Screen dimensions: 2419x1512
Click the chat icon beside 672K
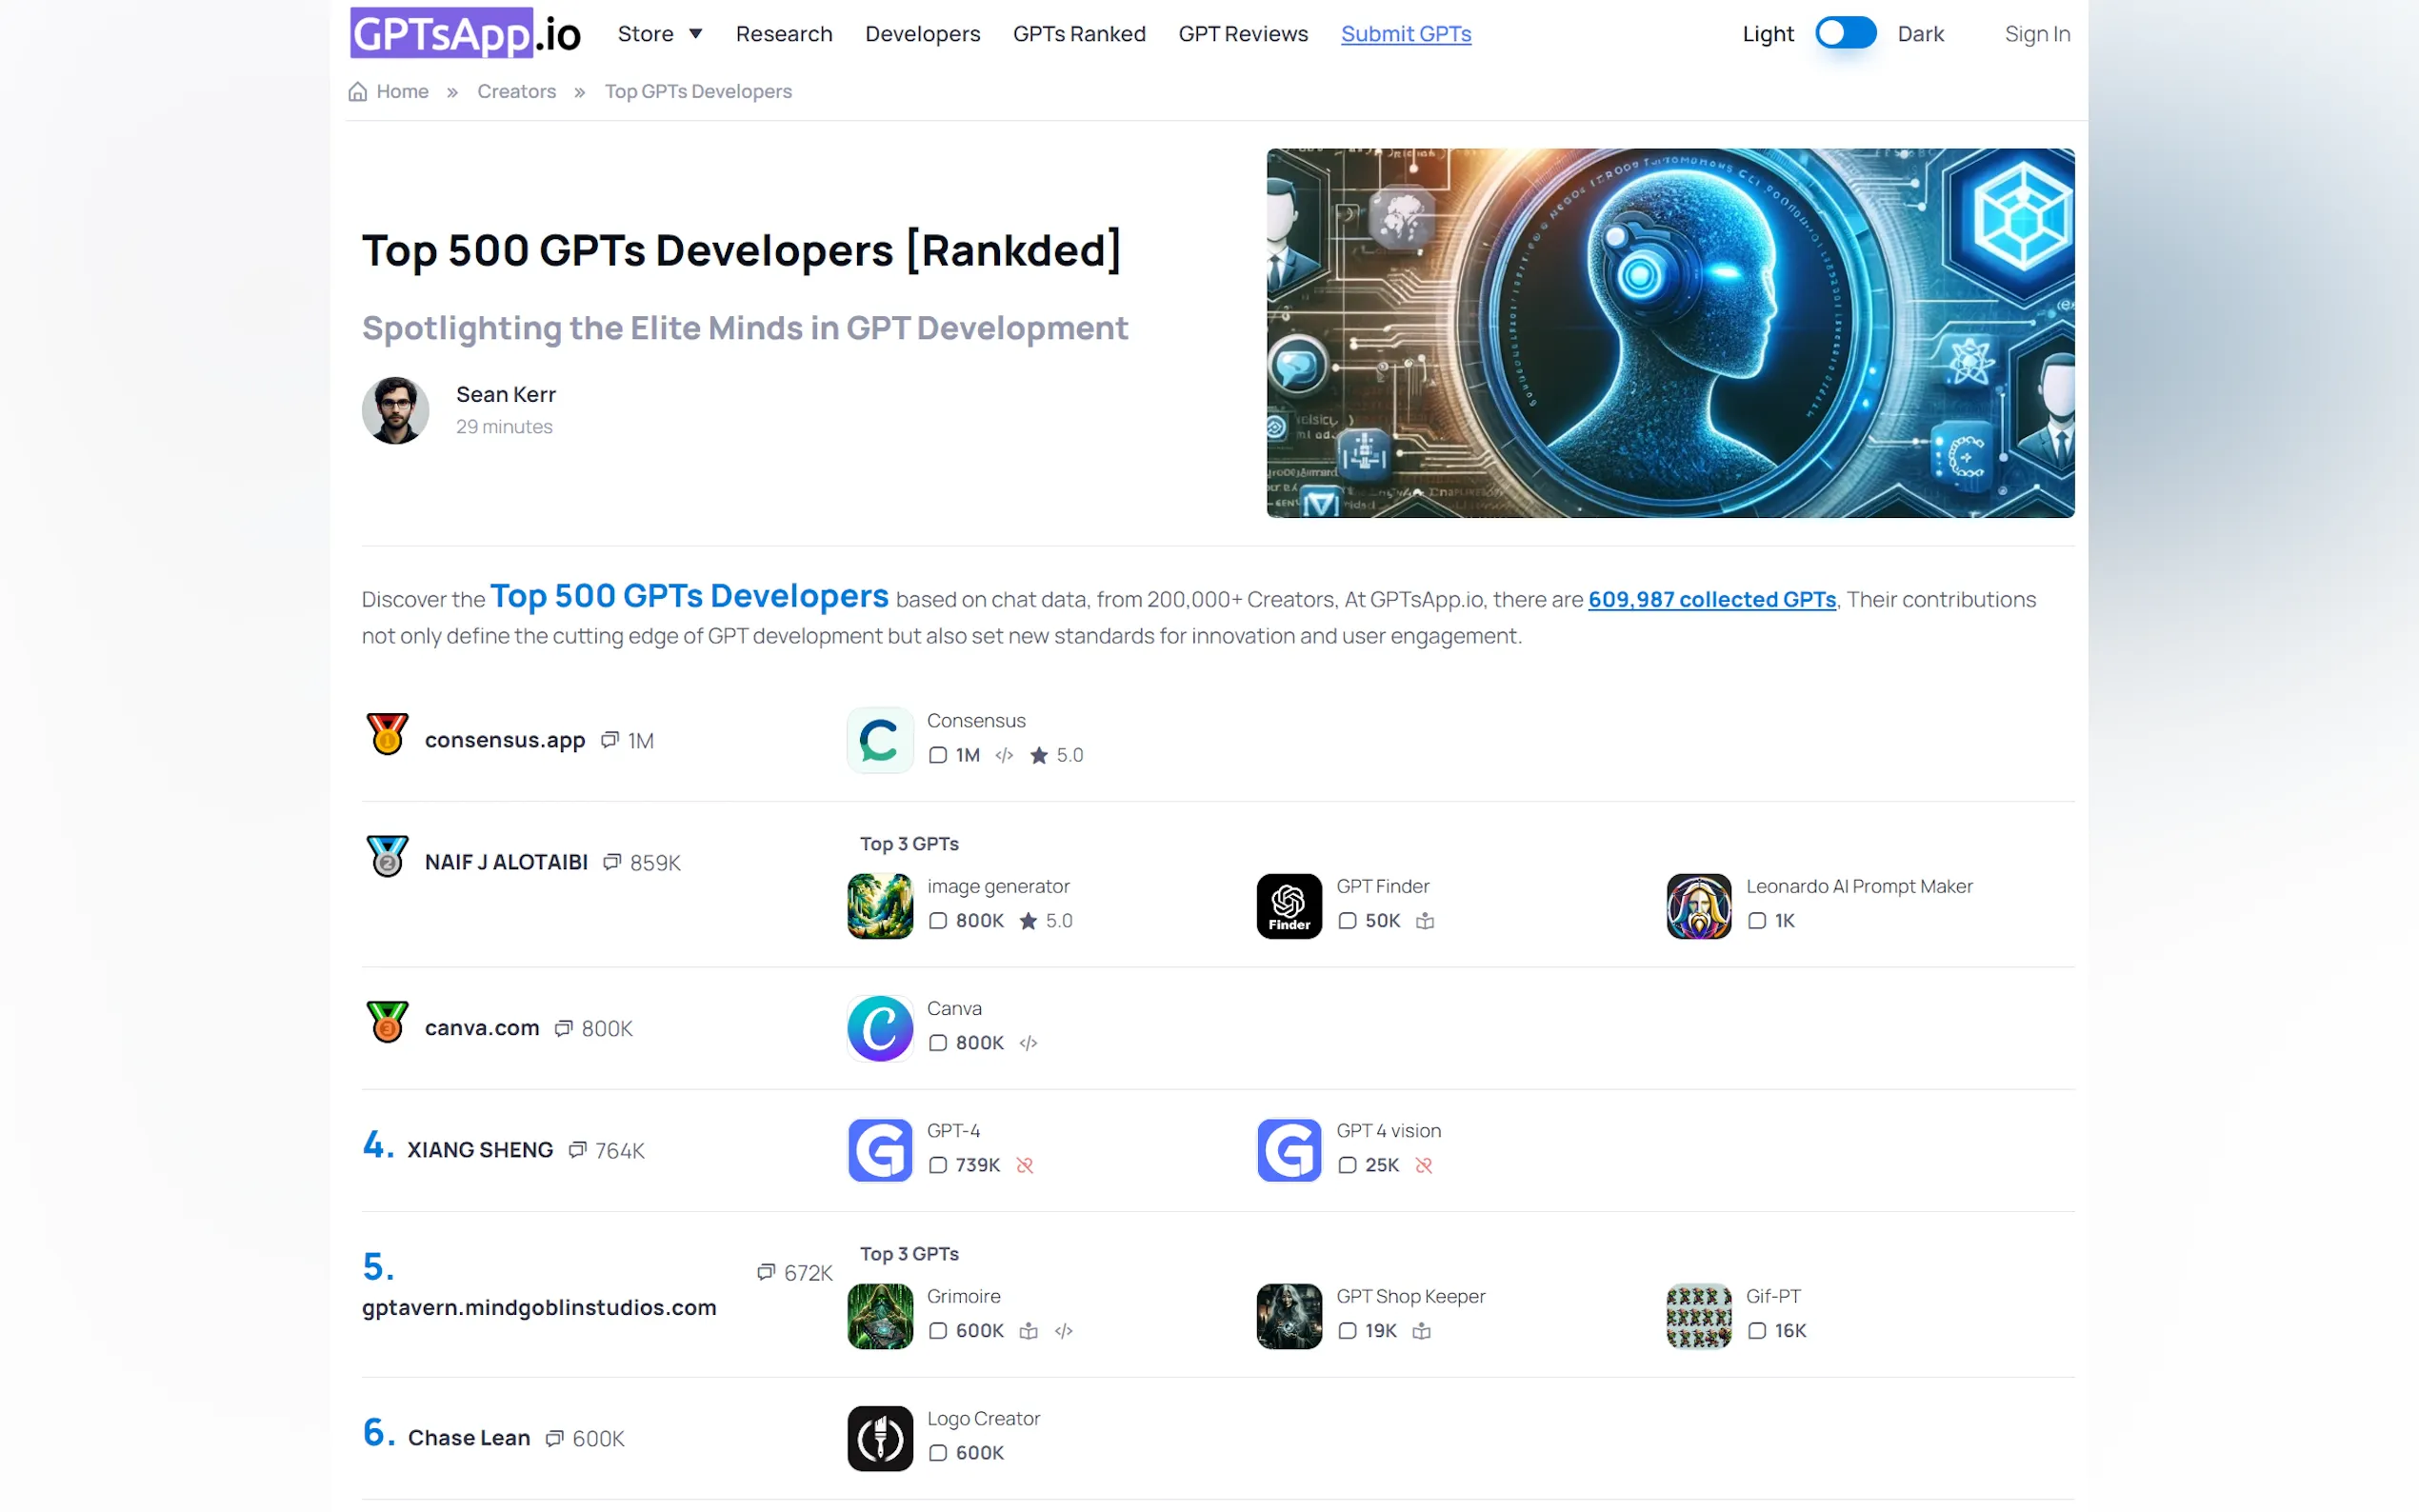tap(766, 1273)
